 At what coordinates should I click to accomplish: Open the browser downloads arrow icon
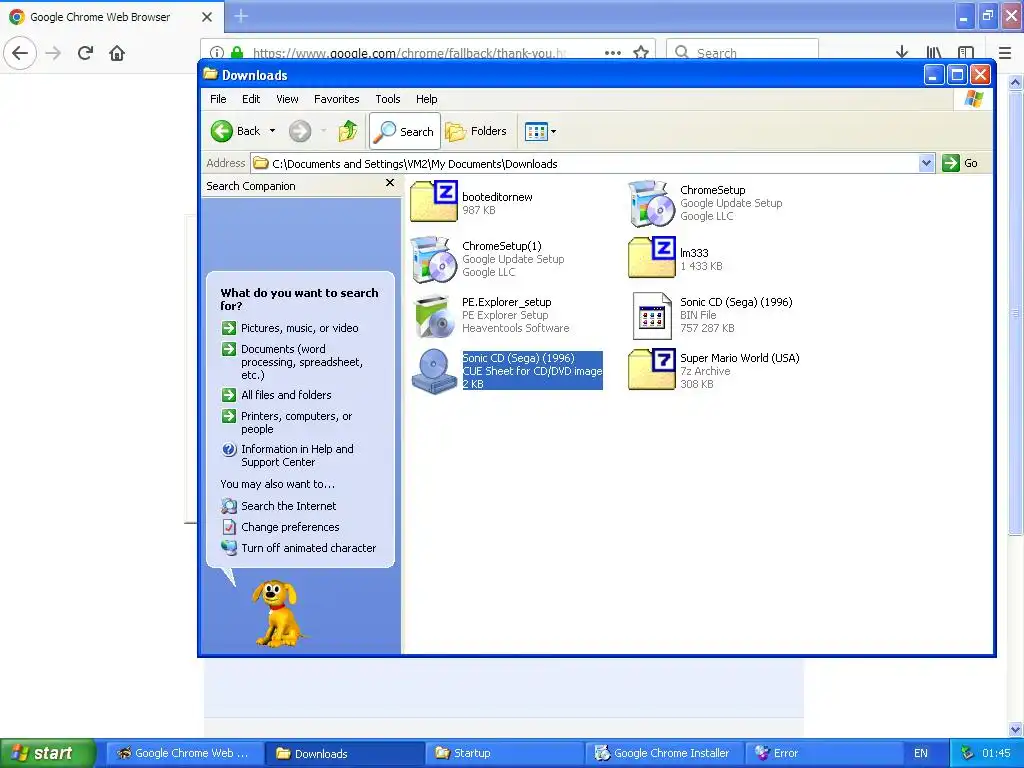pyautogui.click(x=902, y=53)
